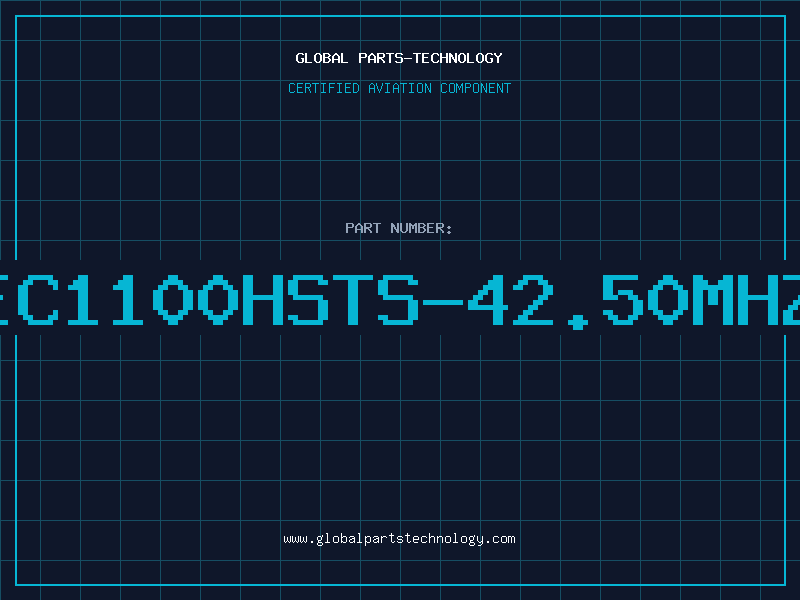This screenshot has width=800, height=600.
Task: Open the www.globalpartstechnology.com link
Action: click(399, 539)
